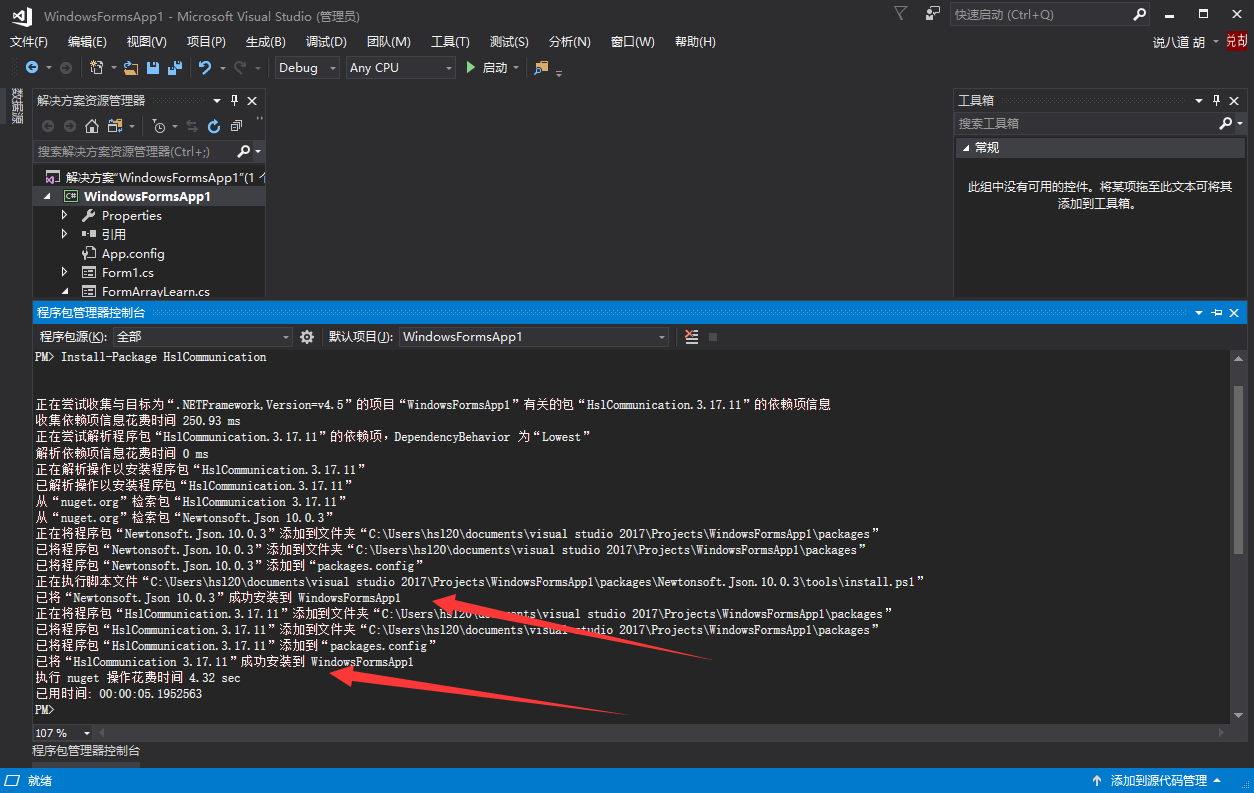1254x793 pixels.
Task: Expand the Properties node in tree
Action: 65,215
